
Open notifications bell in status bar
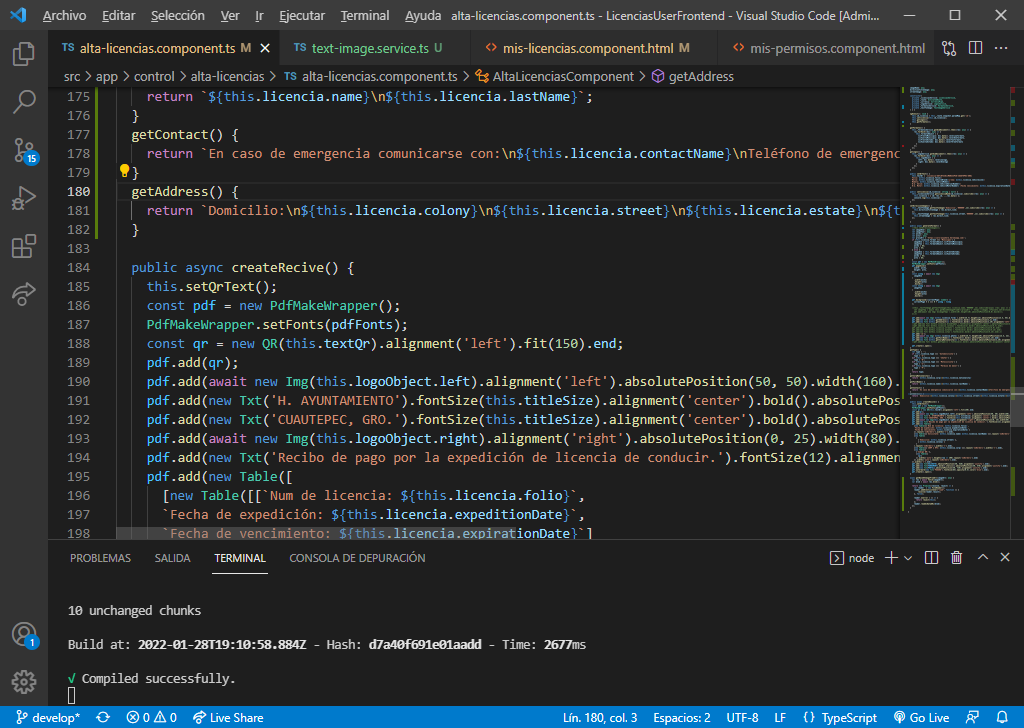(1002, 718)
